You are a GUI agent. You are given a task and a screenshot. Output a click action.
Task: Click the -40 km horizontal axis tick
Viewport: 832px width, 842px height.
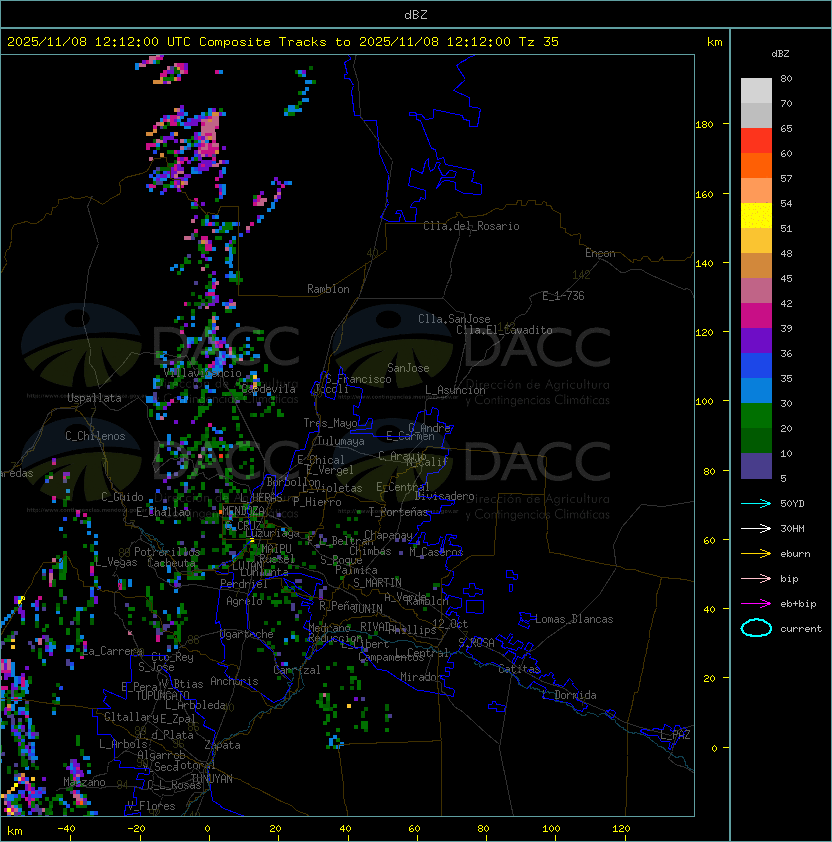coord(66,829)
